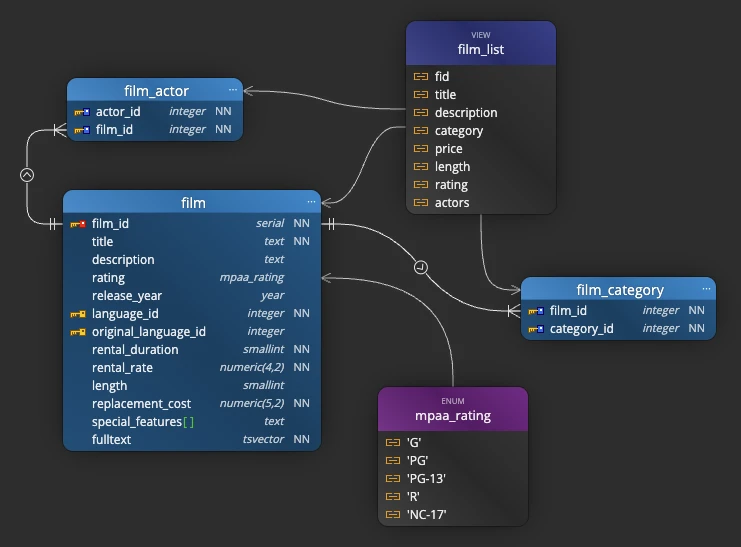Click the column icon next to description in film_list

point(421,112)
